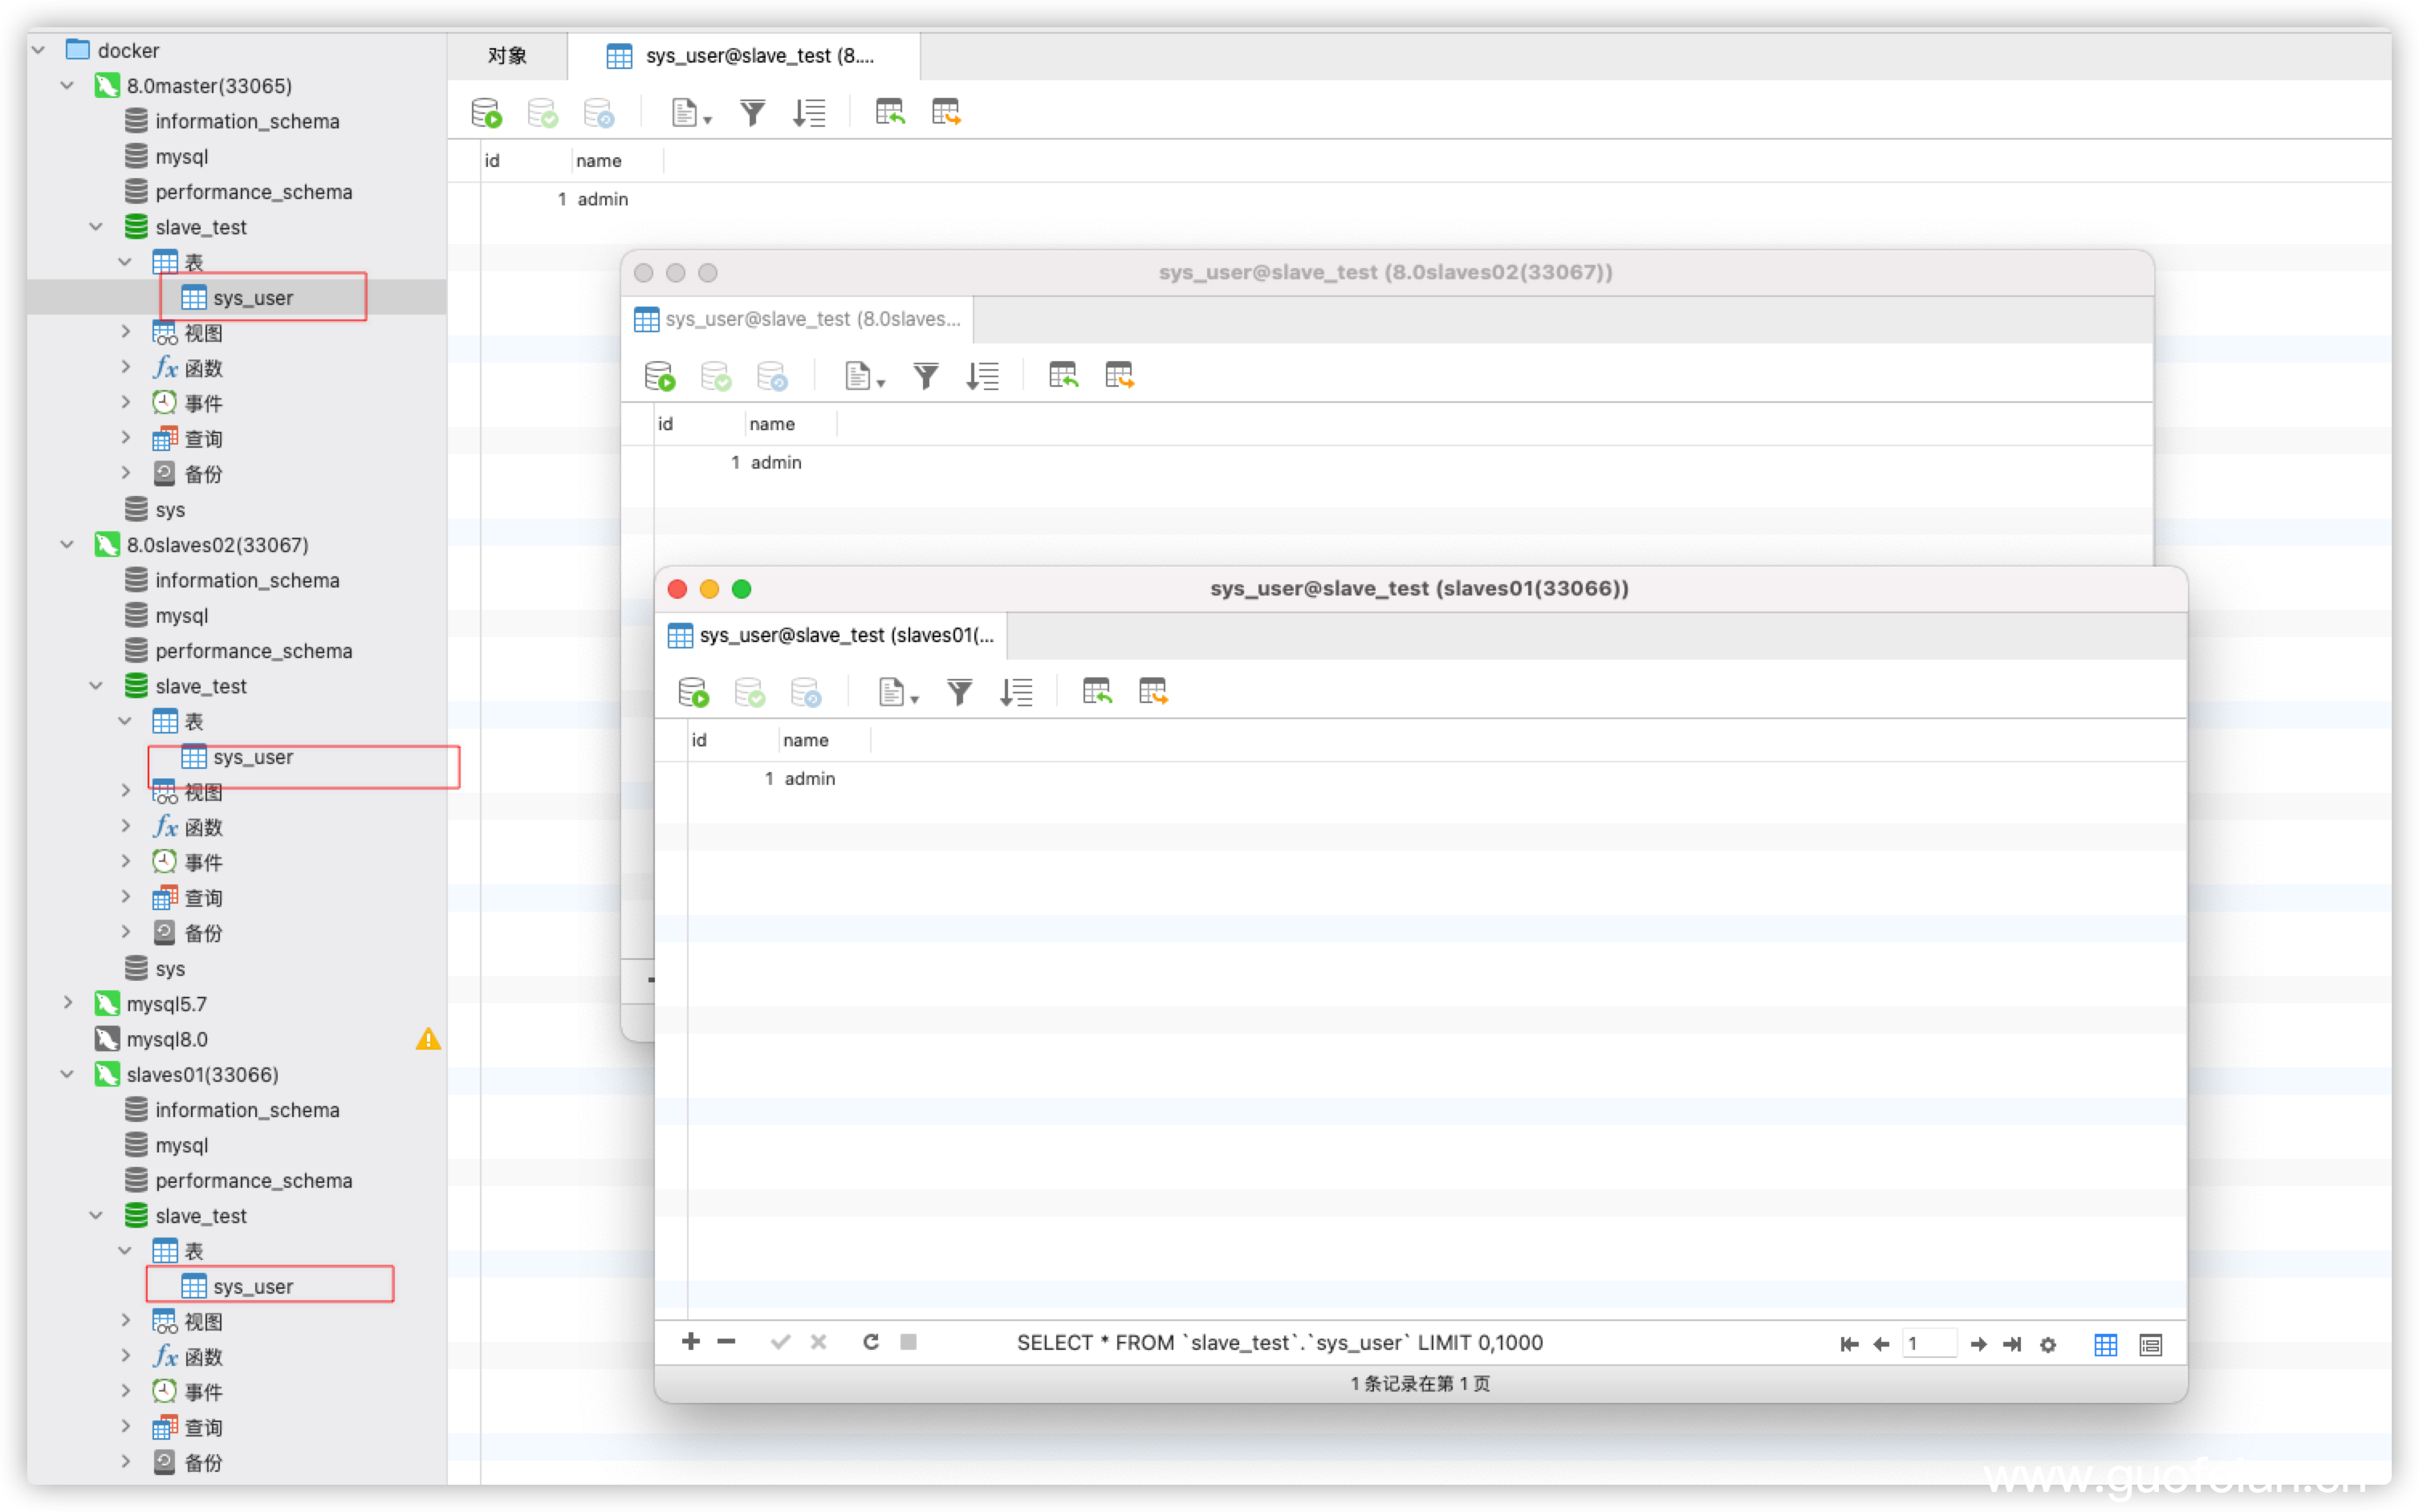This screenshot has height=1512, width=2419.
Task: Click import wizard icon in slaves01 window
Action: point(1097,691)
